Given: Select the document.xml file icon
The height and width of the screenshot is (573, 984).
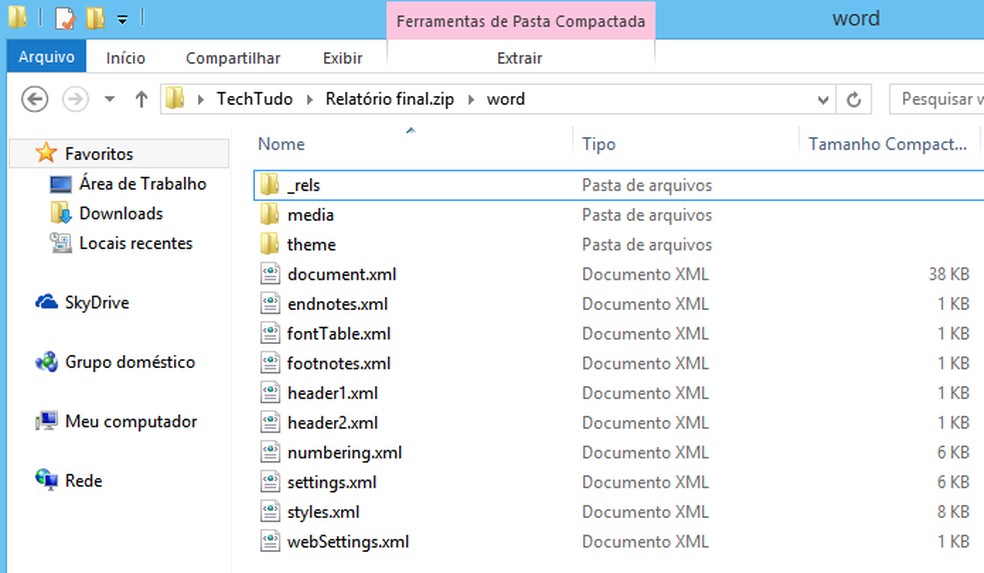Looking at the screenshot, I should click(x=269, y=274).
